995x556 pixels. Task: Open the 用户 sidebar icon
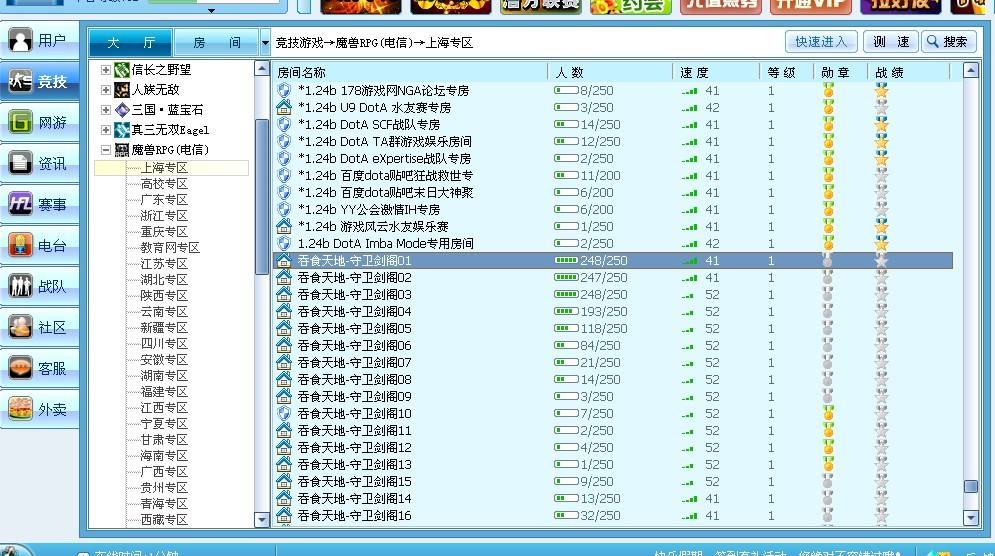pos(21,41)
